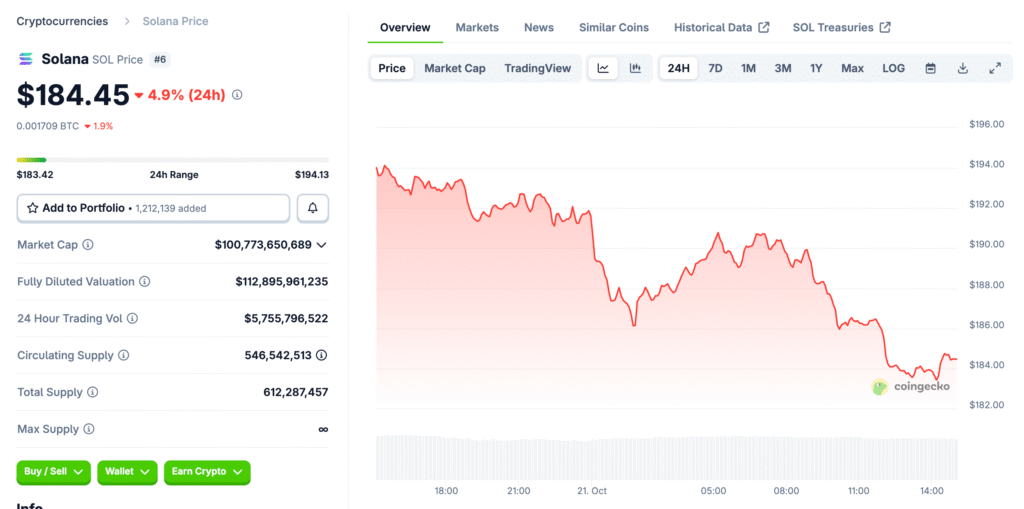The image size is (1024, 509).
Task: Open the calendar date range picker
Action: 930,68
